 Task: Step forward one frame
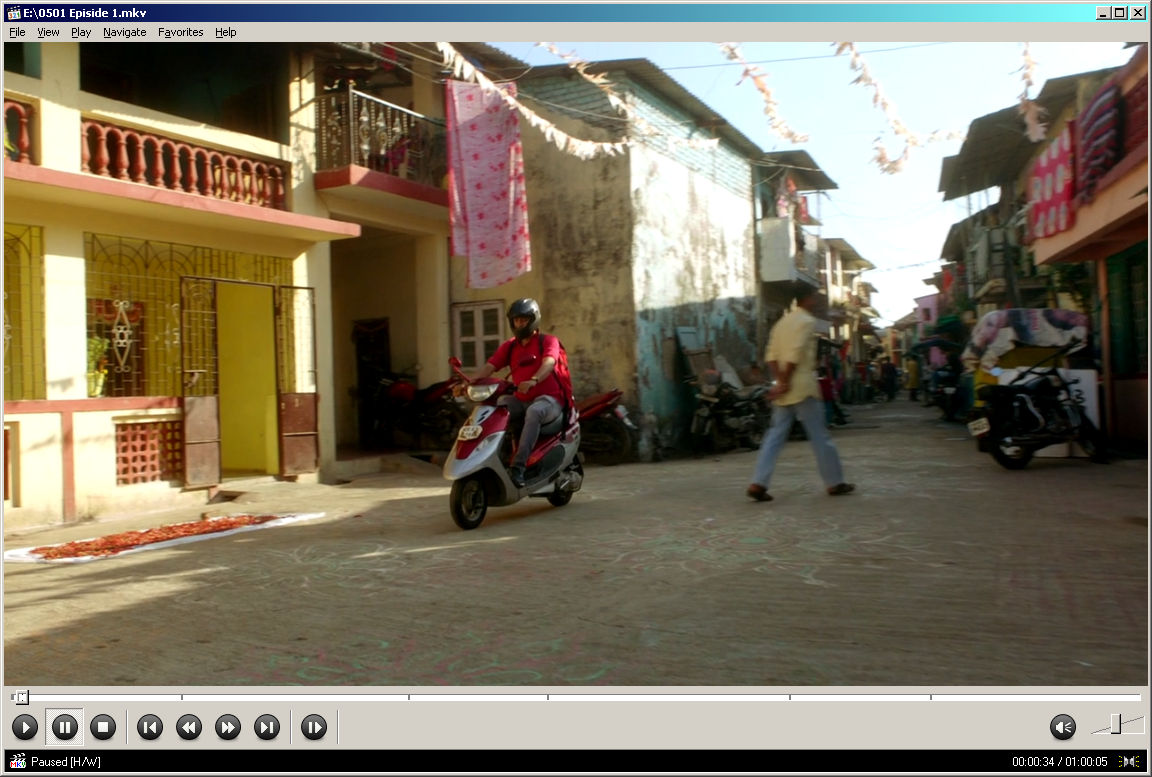[x=314, y=727]
